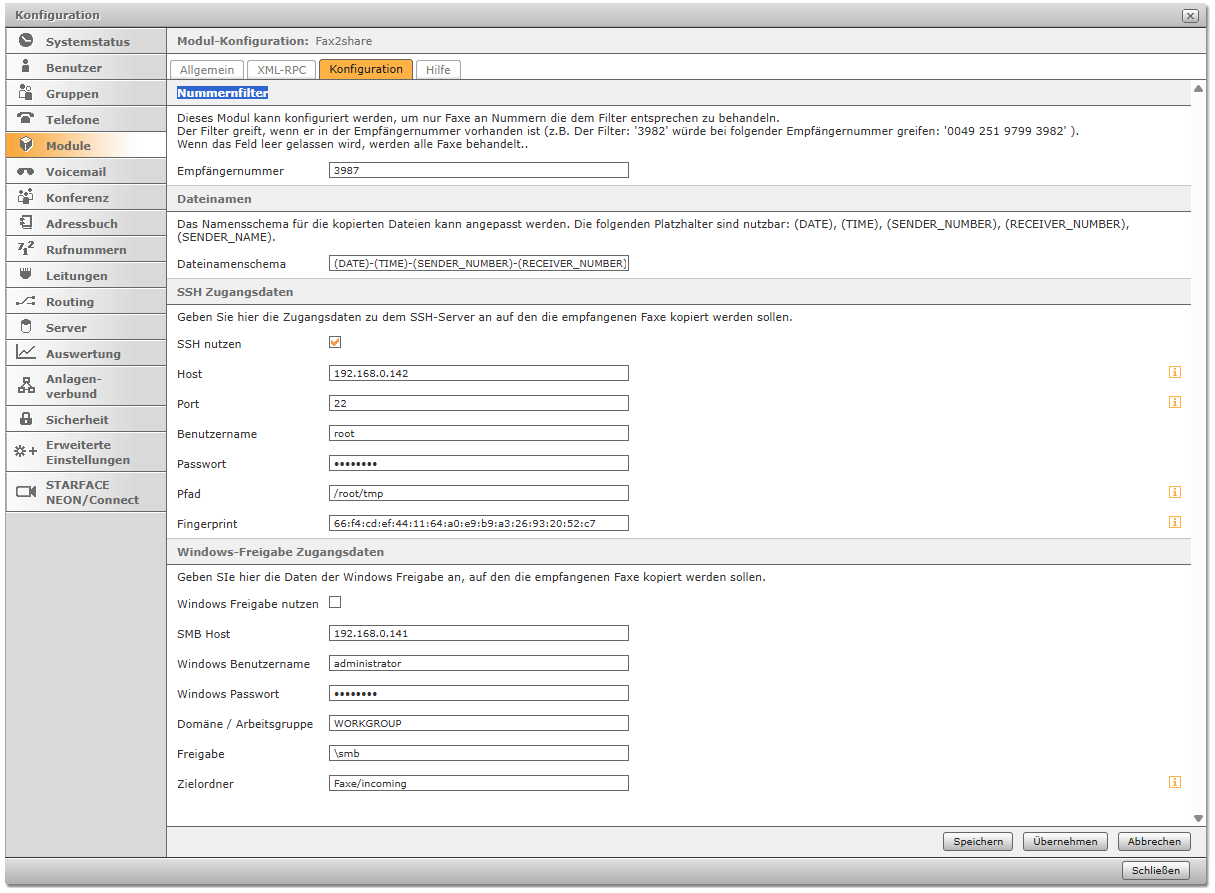Click the Abbrechen button
This screenshot has width=1215, height=893.
(1154, 842)
